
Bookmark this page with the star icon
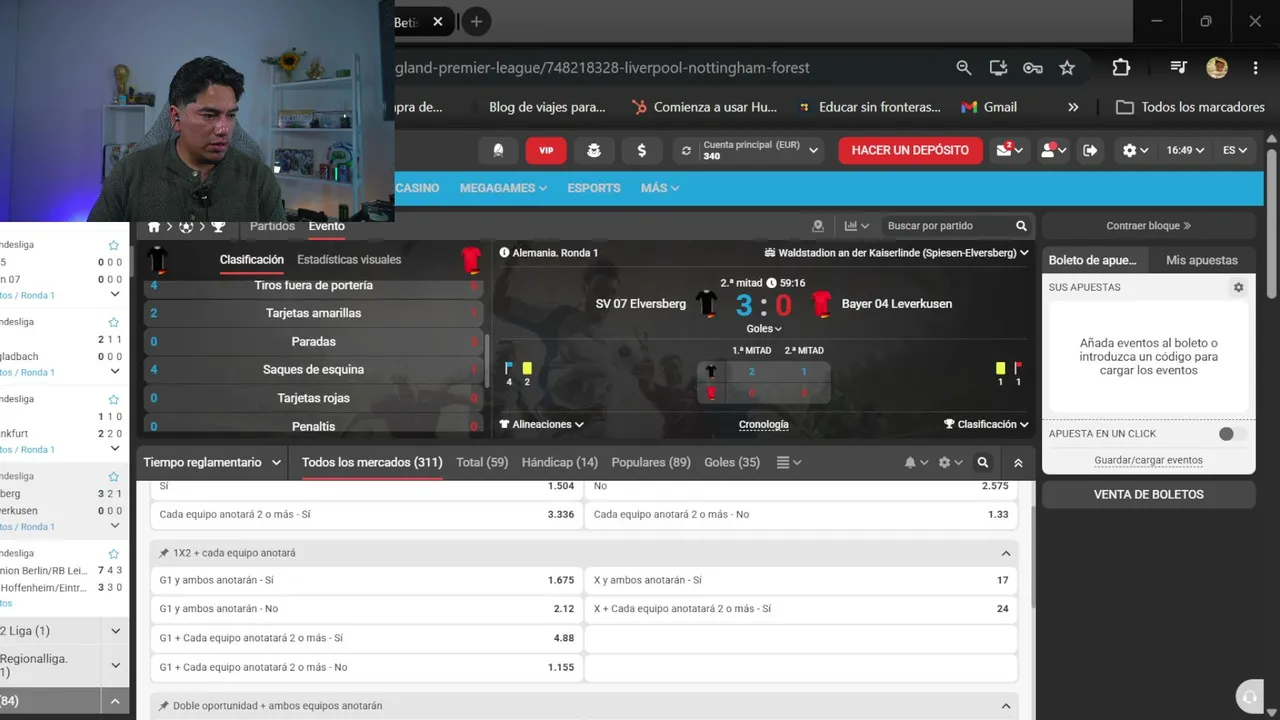[x=1067, y=68]
